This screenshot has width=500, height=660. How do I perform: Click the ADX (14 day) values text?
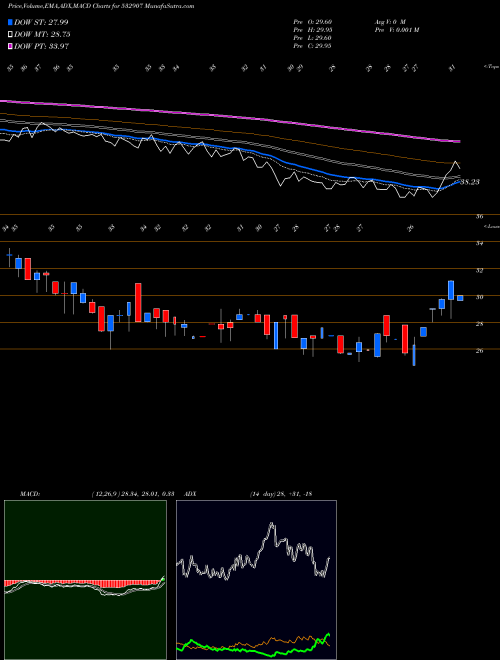[281, 494]
